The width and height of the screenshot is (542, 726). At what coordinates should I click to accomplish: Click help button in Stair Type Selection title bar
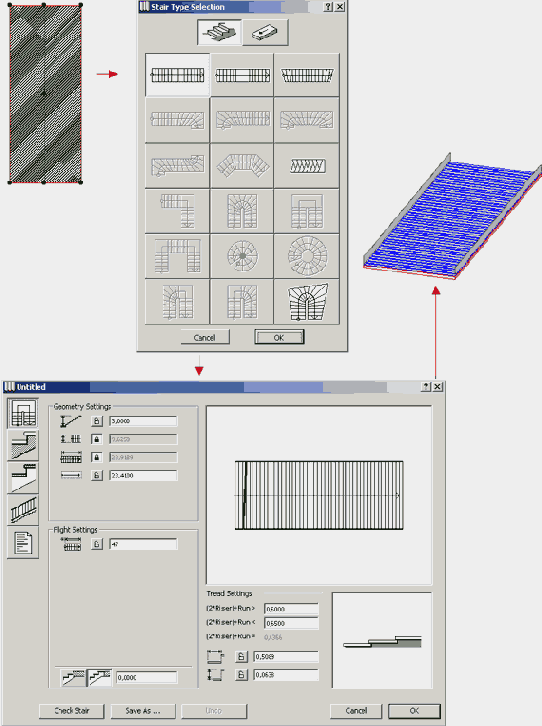[328, 7]
